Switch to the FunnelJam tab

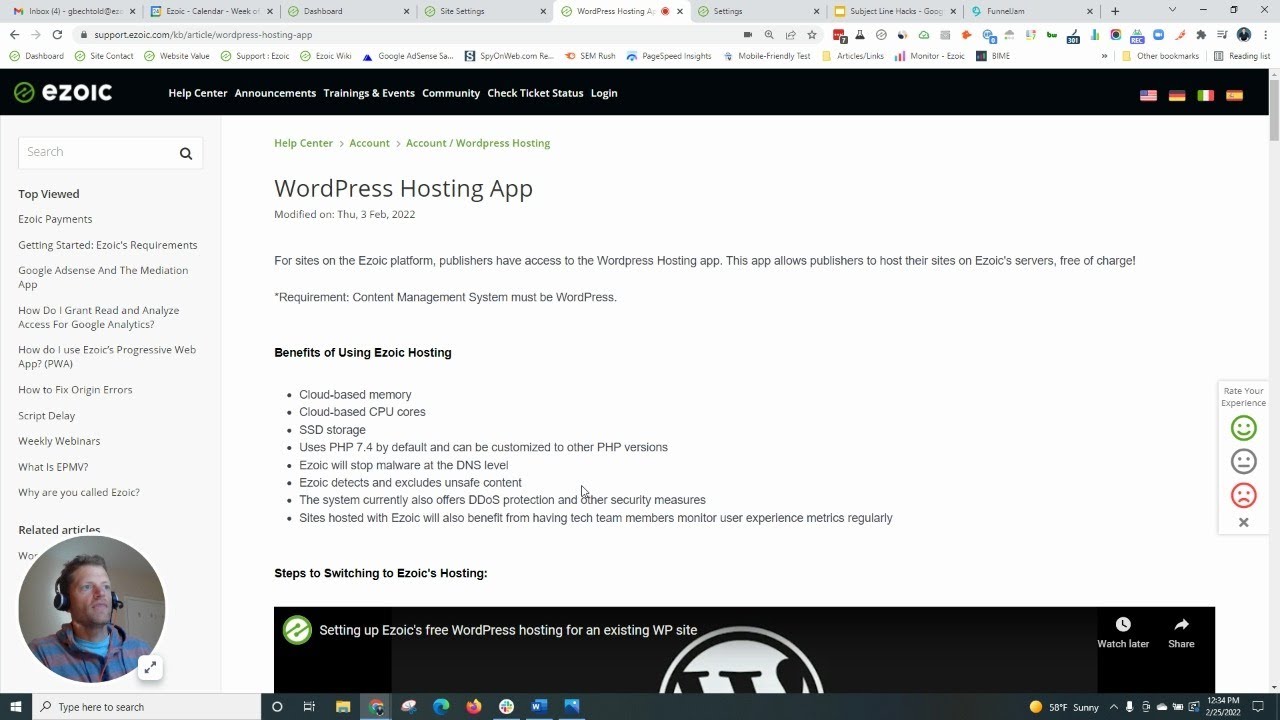tap(1031, 11)
